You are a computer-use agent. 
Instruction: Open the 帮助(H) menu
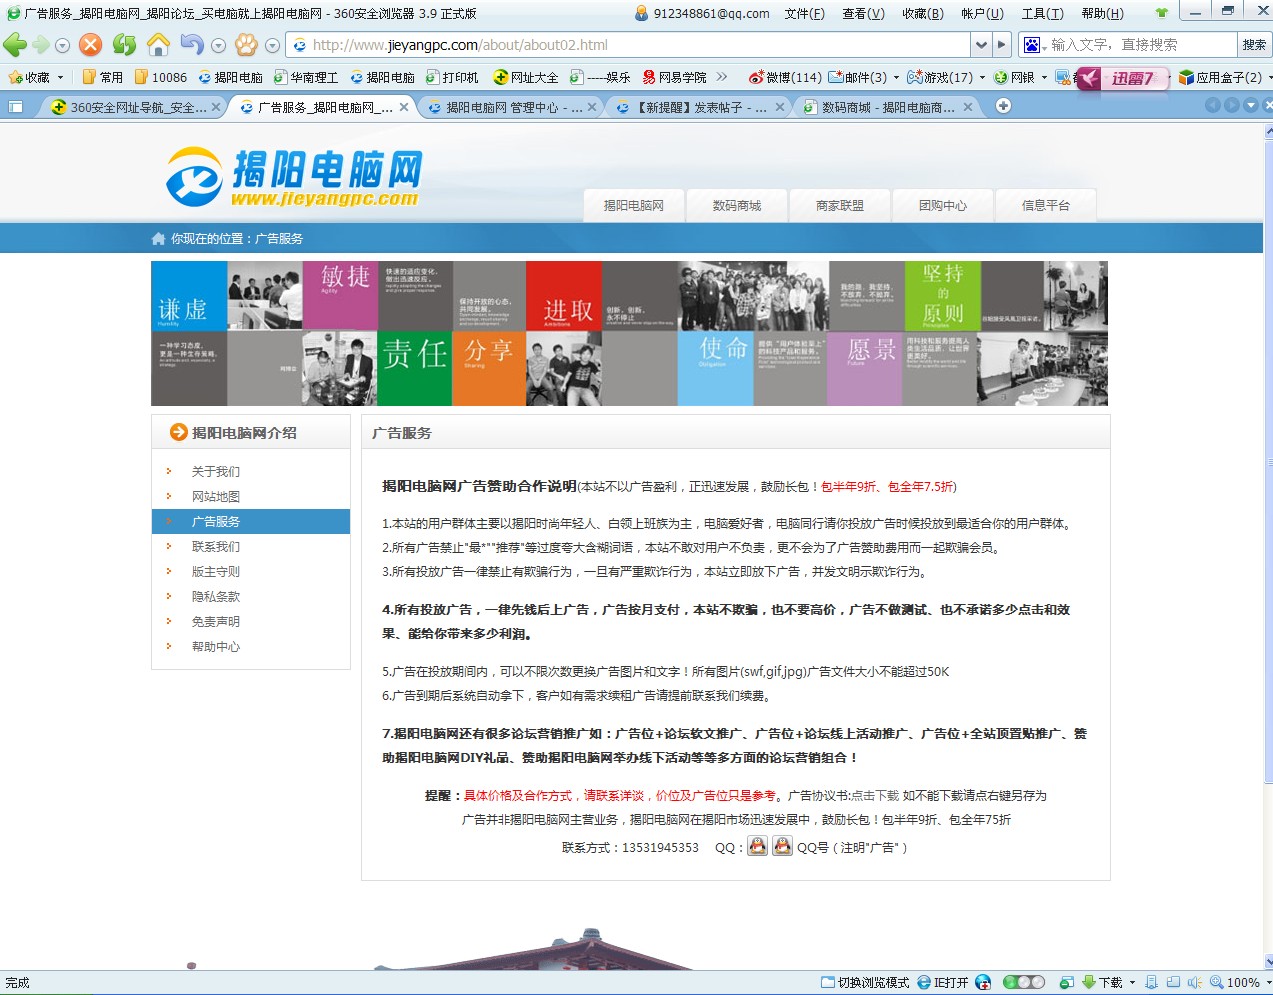click(x=1102, y=13)
